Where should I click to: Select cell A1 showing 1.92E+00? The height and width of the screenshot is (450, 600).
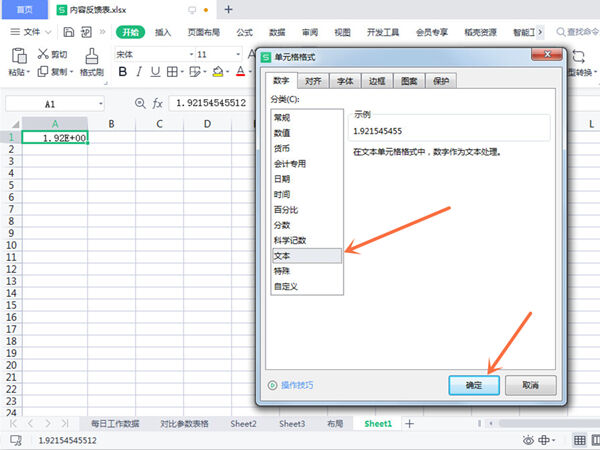point(55,137)
